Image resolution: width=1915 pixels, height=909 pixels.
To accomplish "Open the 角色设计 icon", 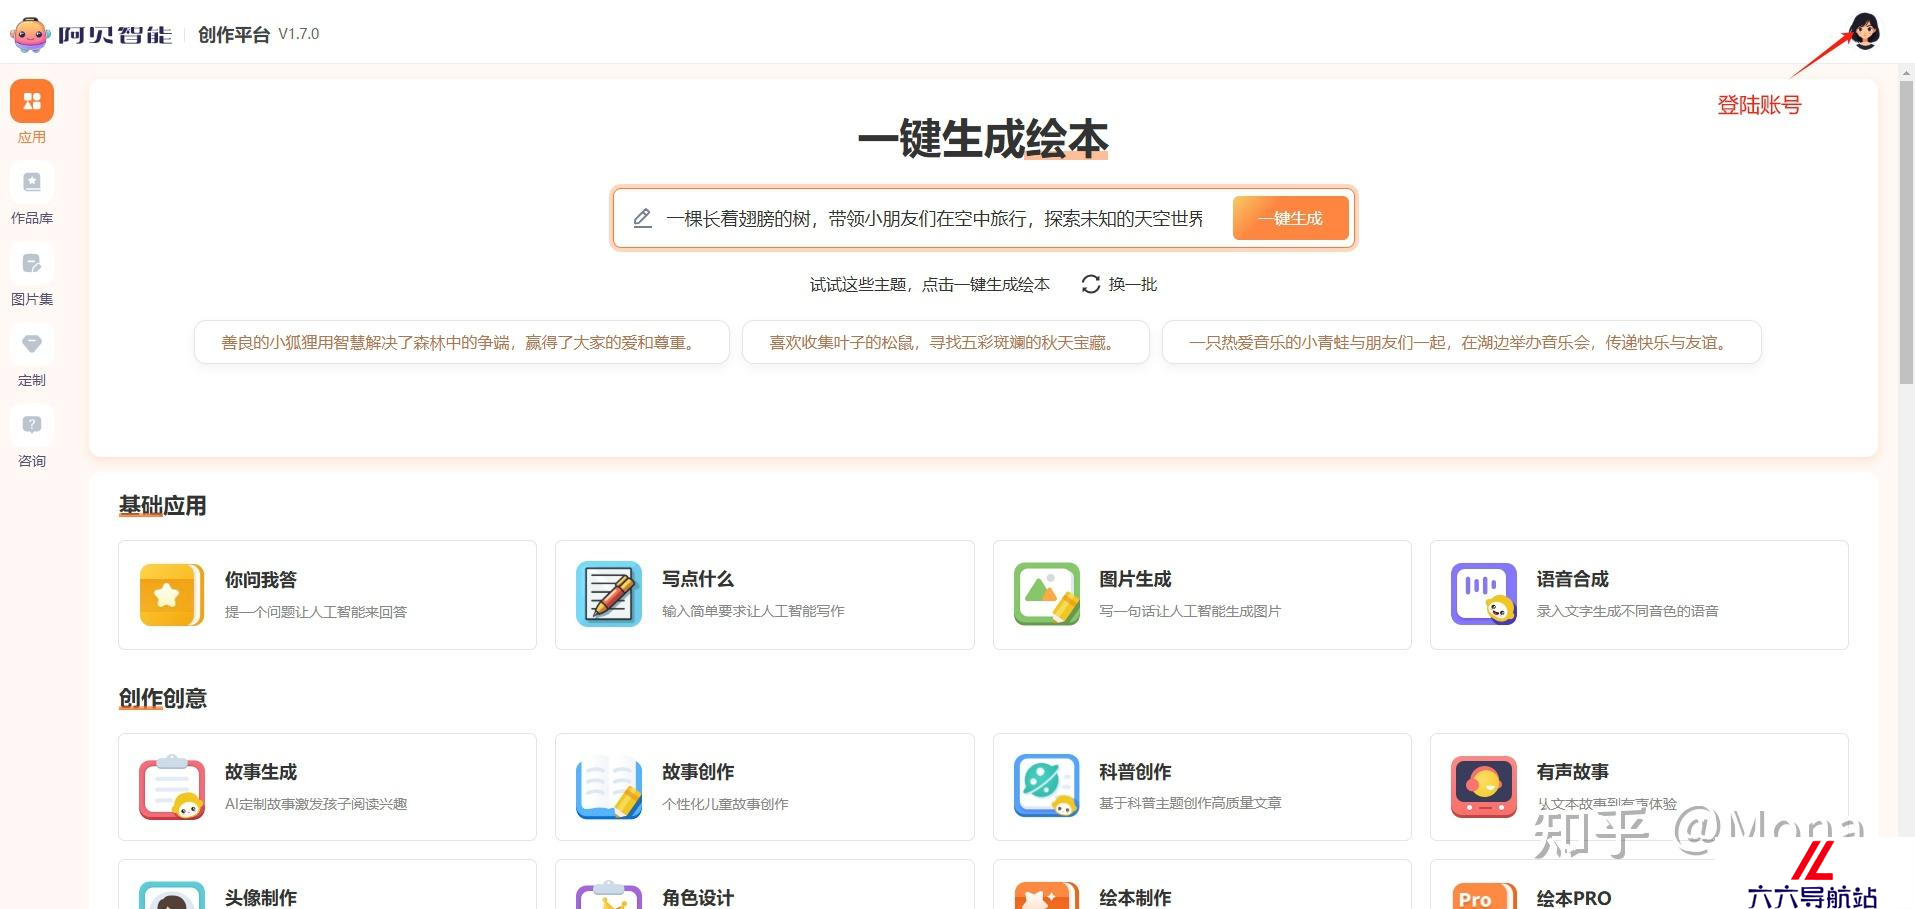I will click(609, 895).
